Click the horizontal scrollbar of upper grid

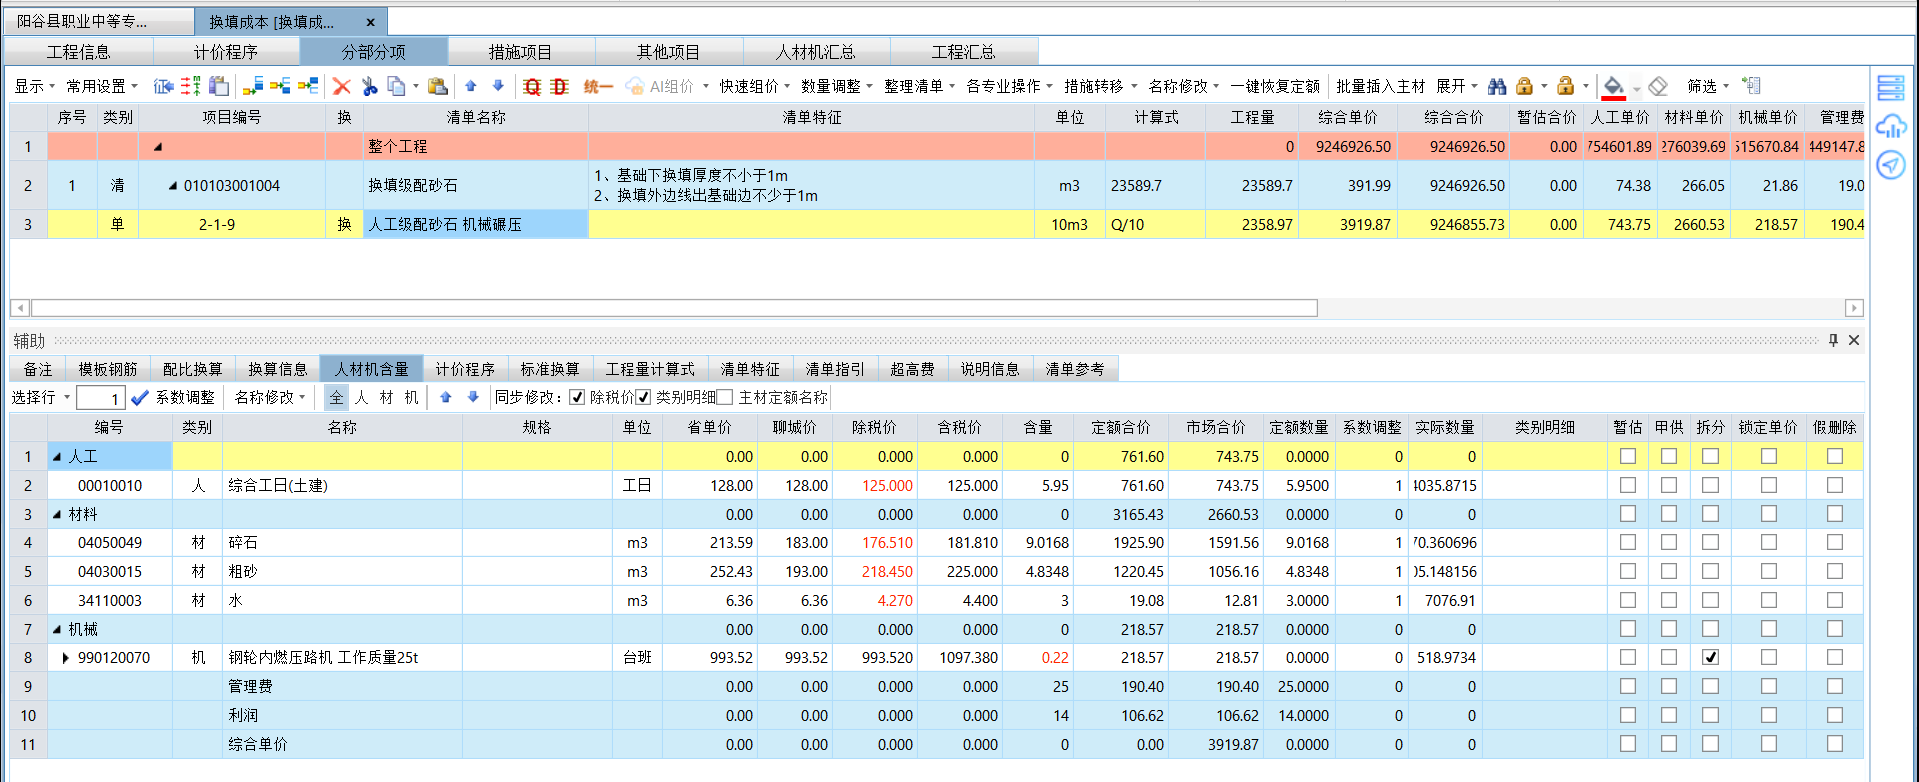[x=674, y=308]
